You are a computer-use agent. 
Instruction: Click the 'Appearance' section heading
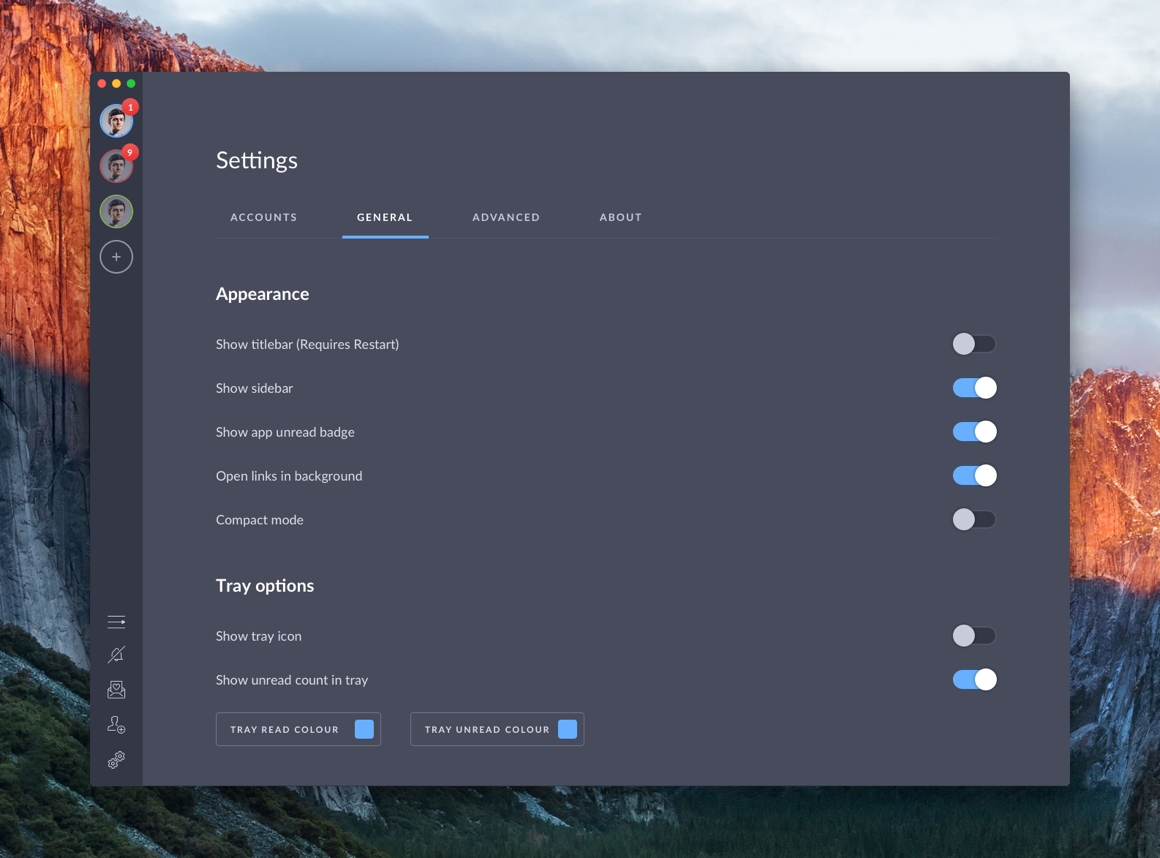pos(263,294)
